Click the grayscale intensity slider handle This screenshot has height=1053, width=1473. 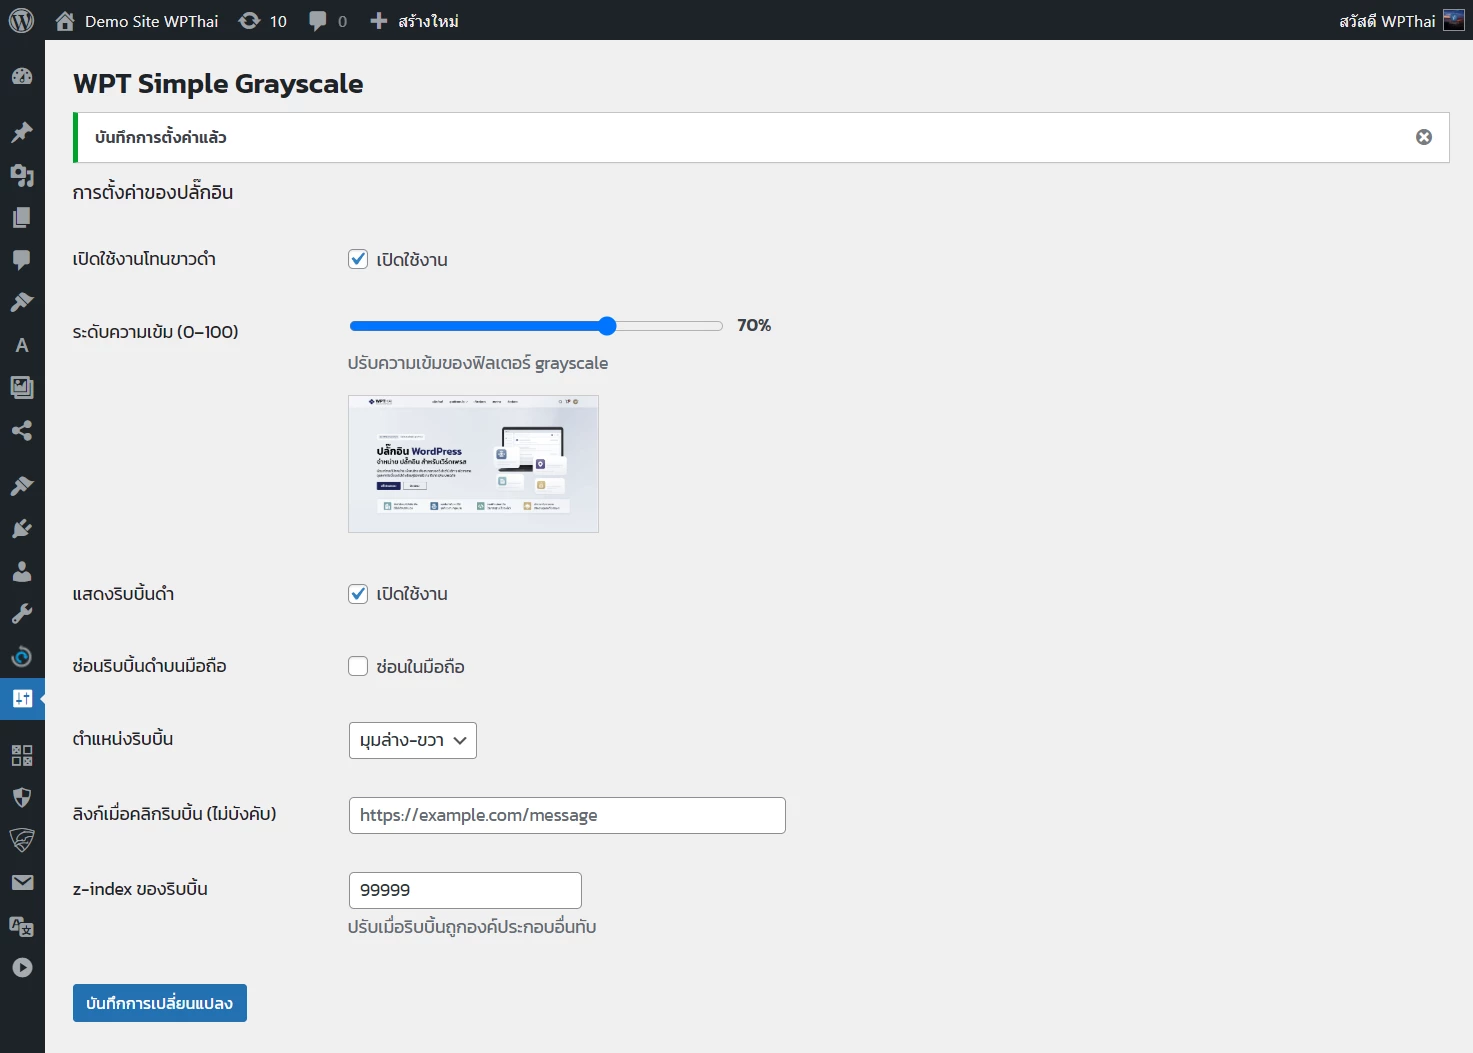pyautogui.click(x=607, y=326)
